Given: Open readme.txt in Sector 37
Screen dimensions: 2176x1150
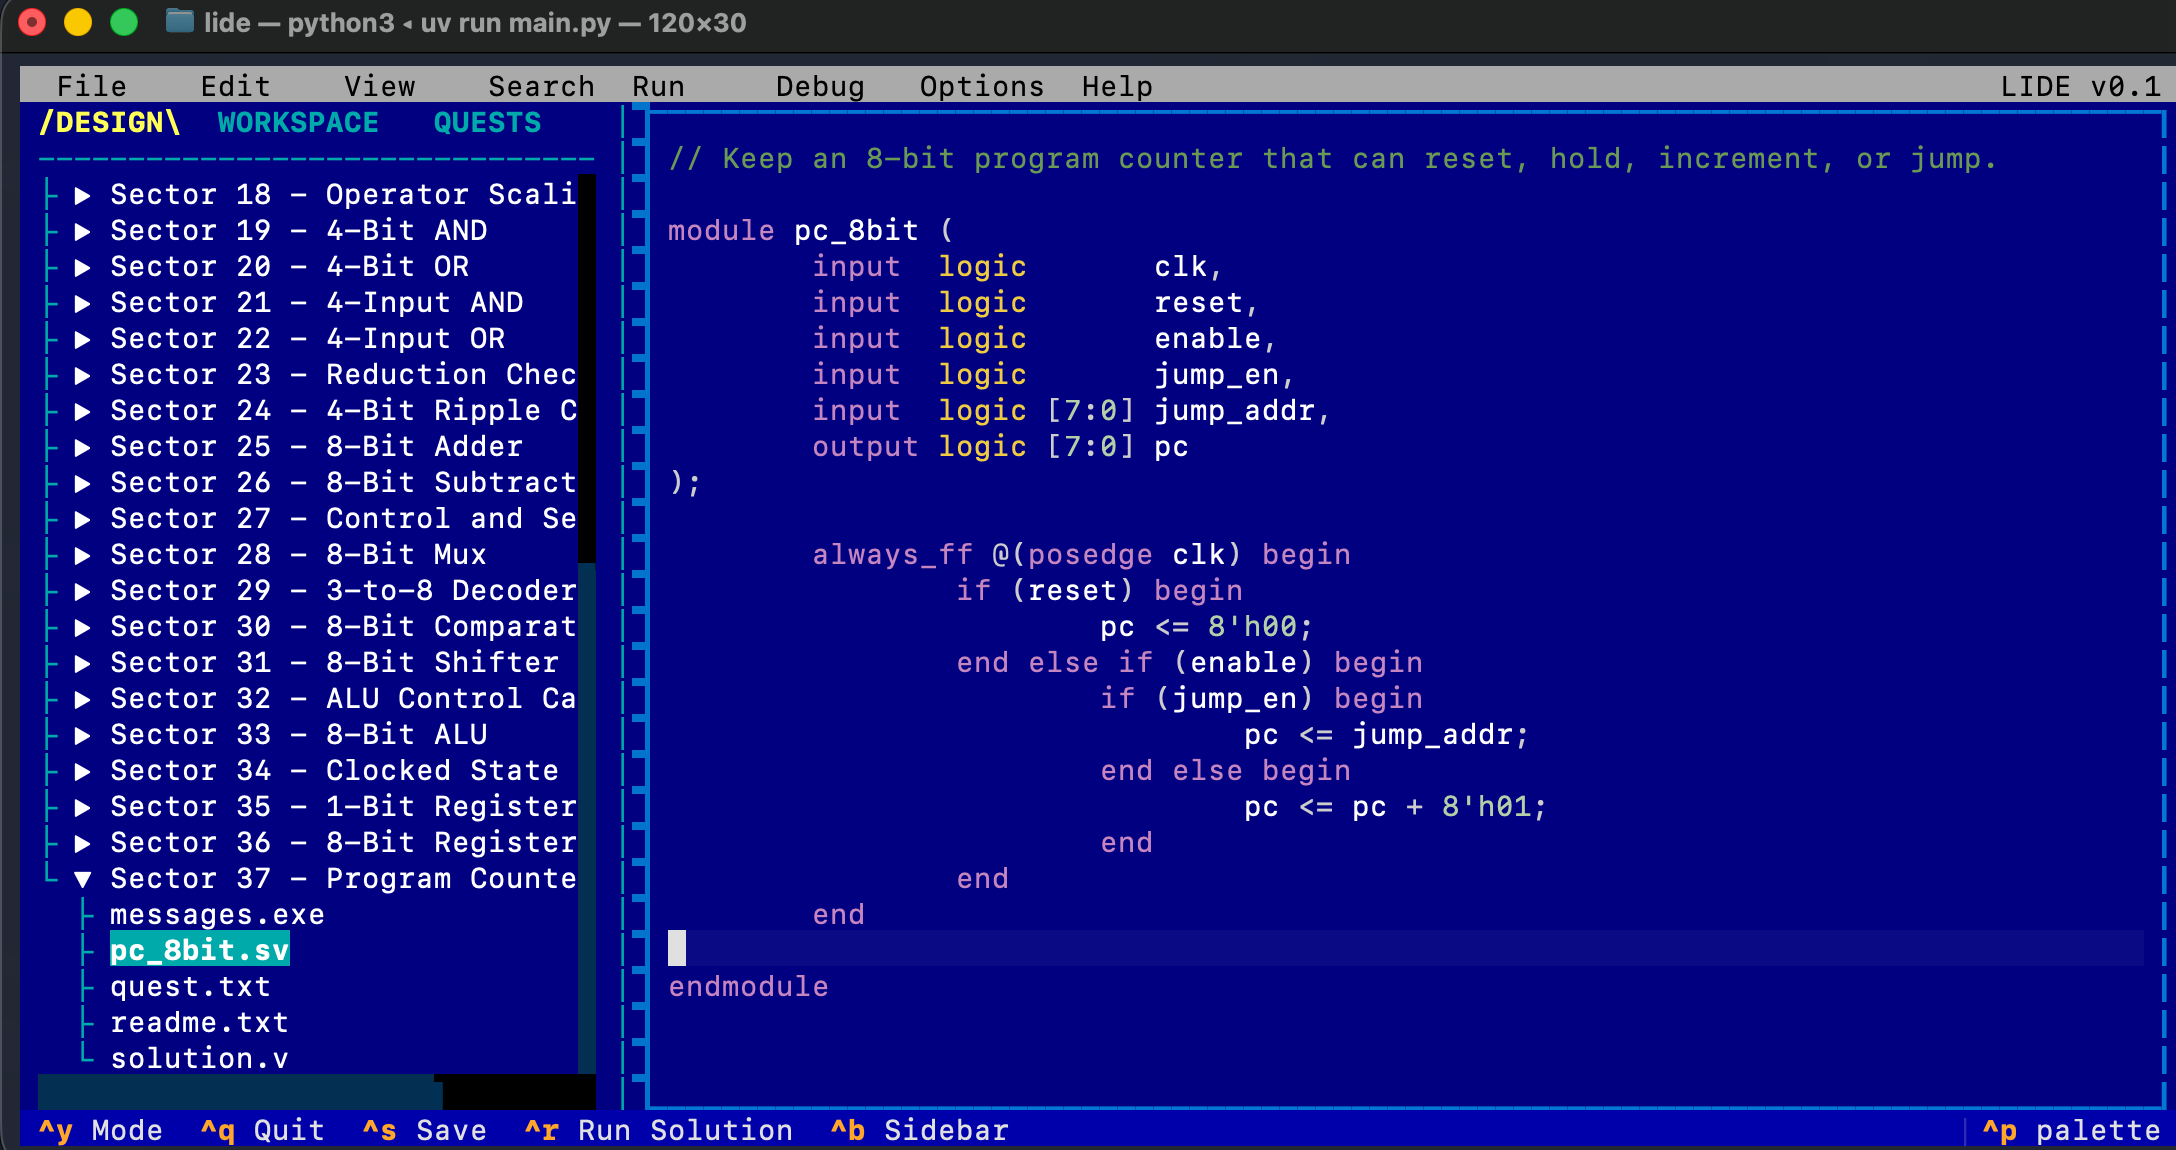Looking at the screenshot, I should click(x=199, y=1022).
